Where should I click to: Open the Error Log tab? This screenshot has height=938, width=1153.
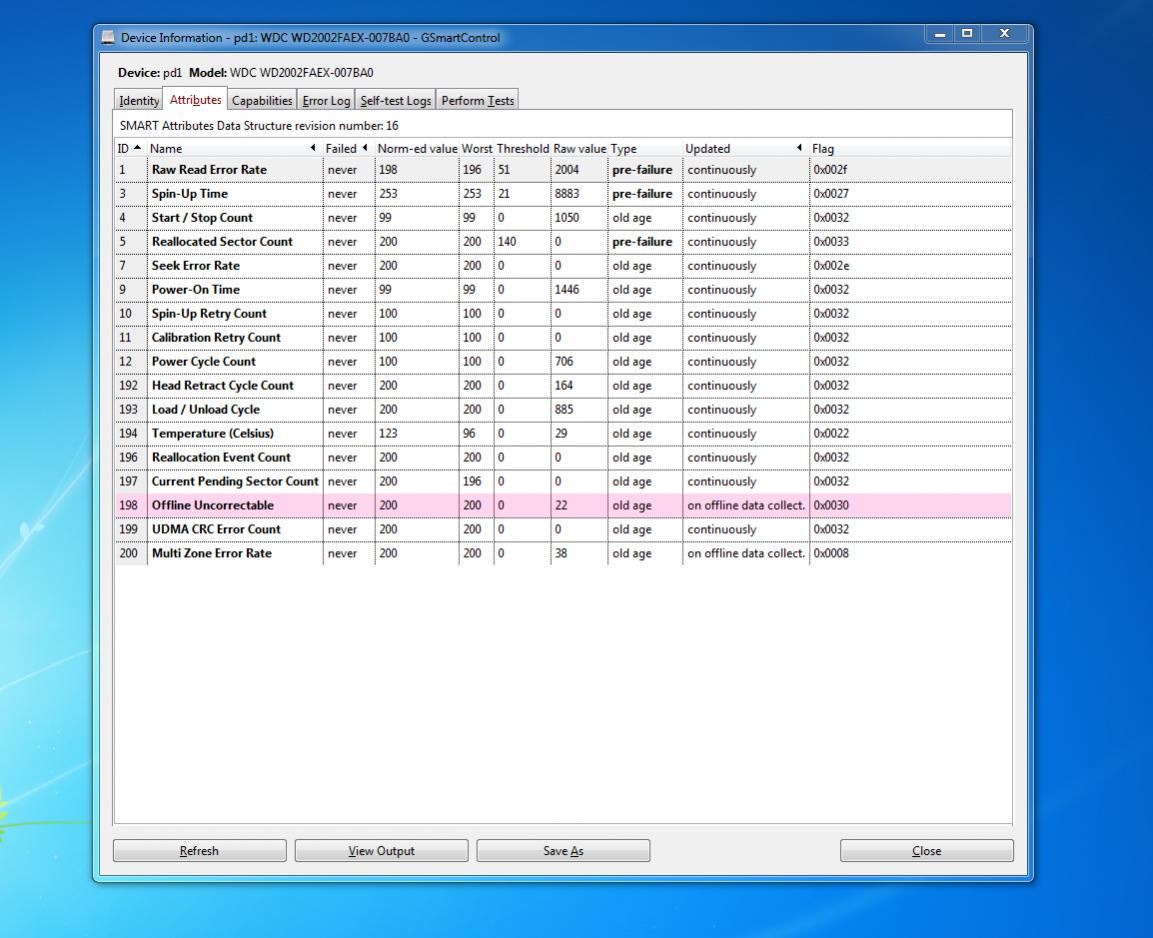click(326, 101)
